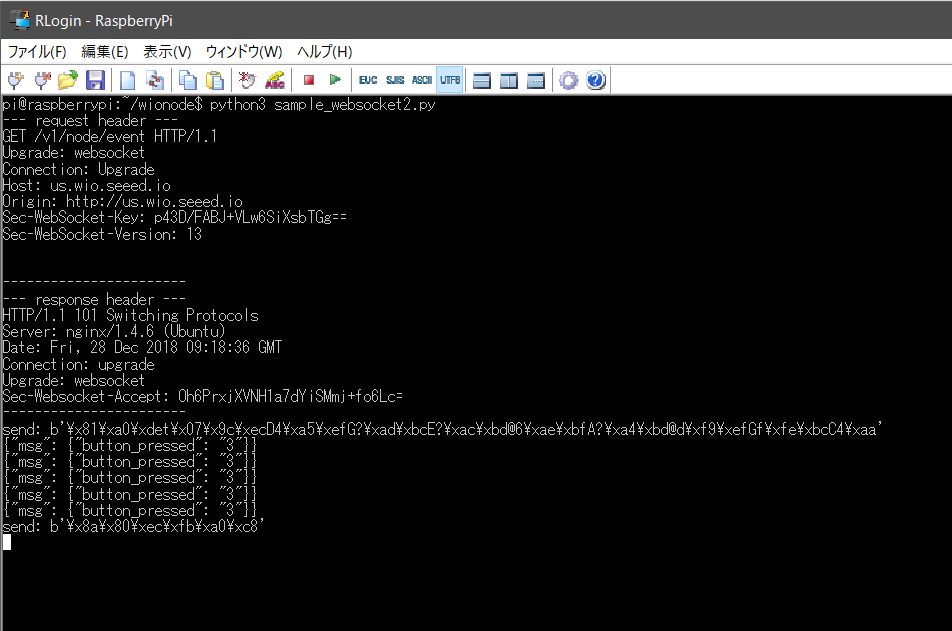Screen dimensions: 952x631
Task: Open the ファイル(F) menu
Action: click(37, 52)
